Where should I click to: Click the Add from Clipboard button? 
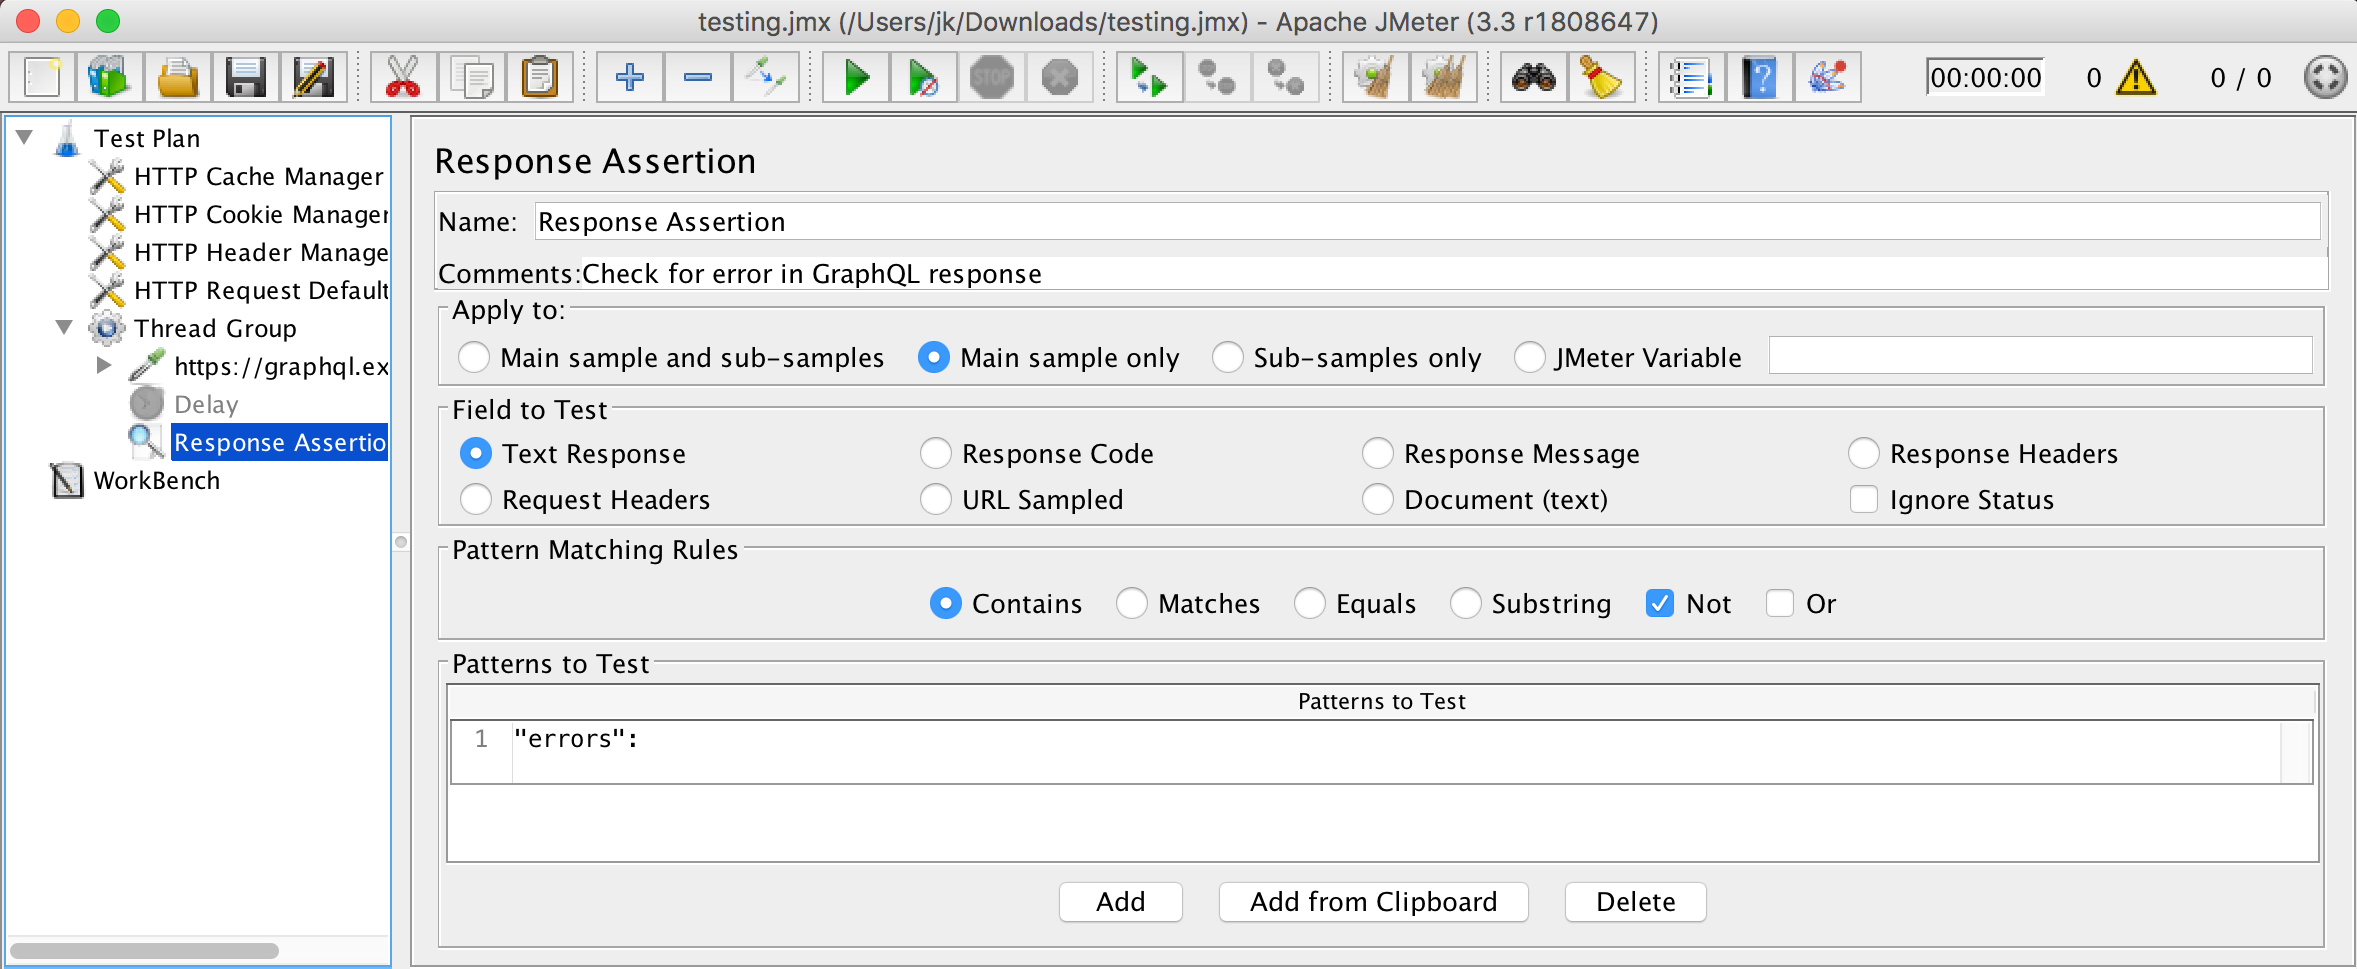click(x=1373, y=902)
